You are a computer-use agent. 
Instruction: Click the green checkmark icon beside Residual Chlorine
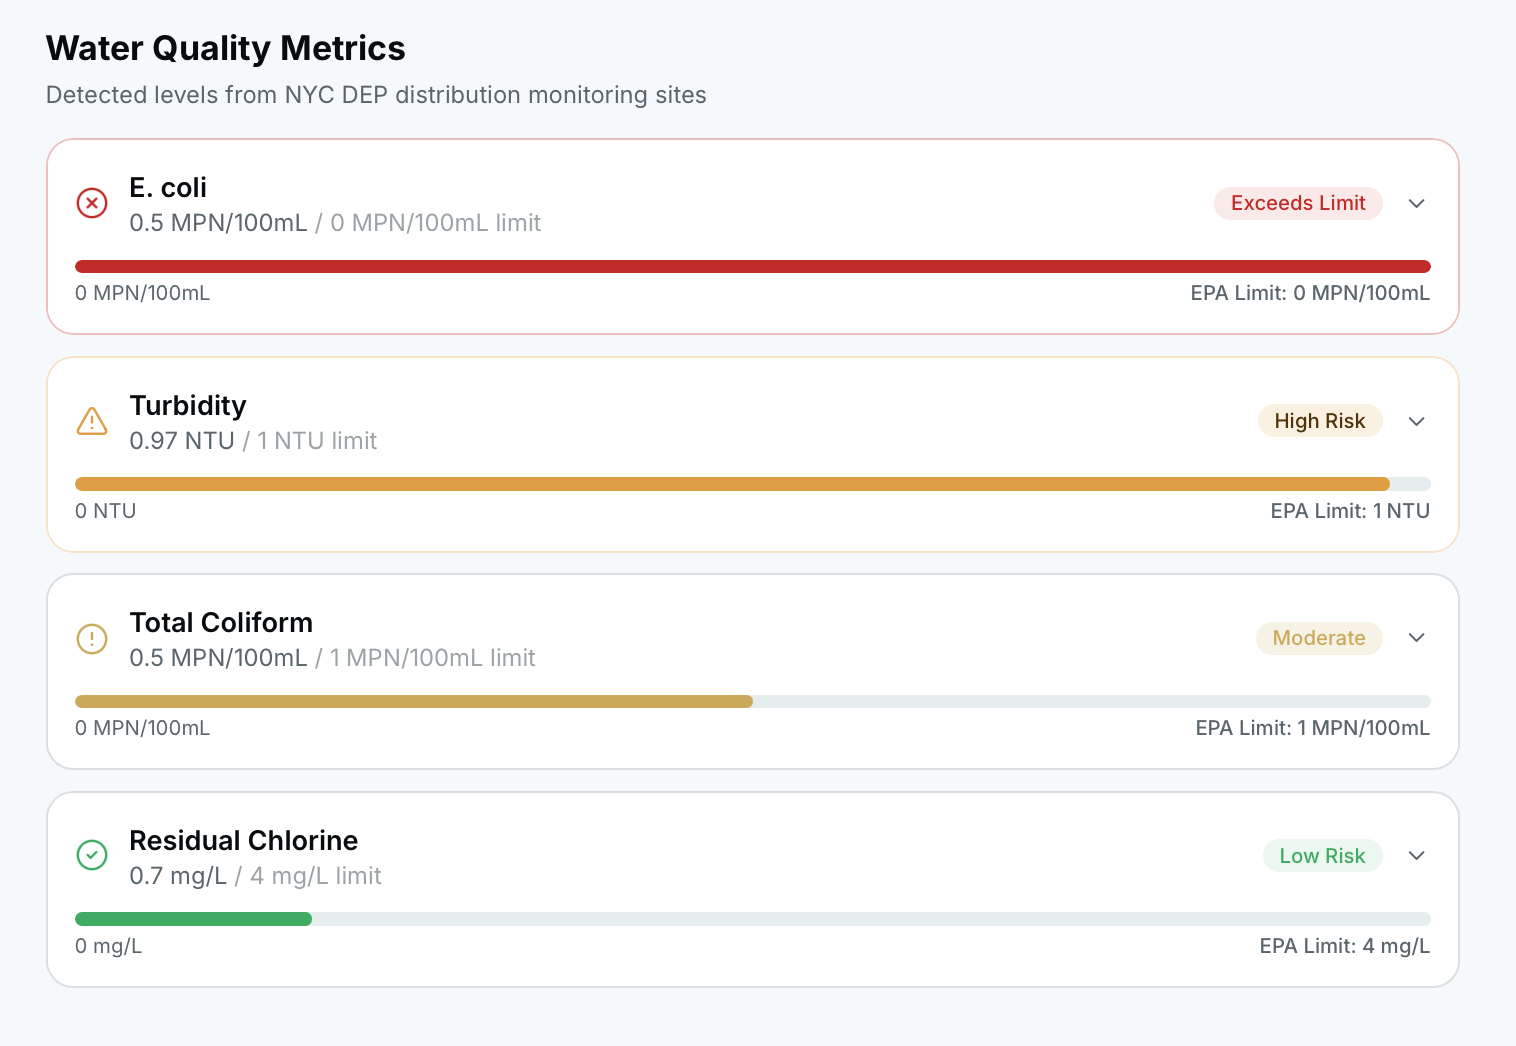(x=92, y=855)
